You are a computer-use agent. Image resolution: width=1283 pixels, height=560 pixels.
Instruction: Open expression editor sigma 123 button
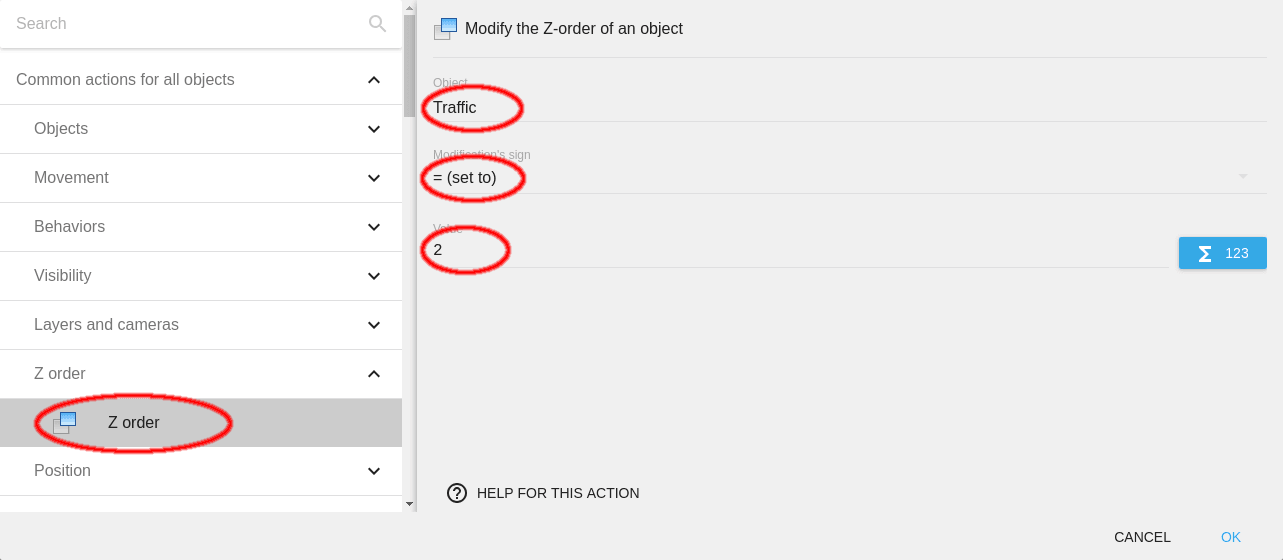[1223, 253]
